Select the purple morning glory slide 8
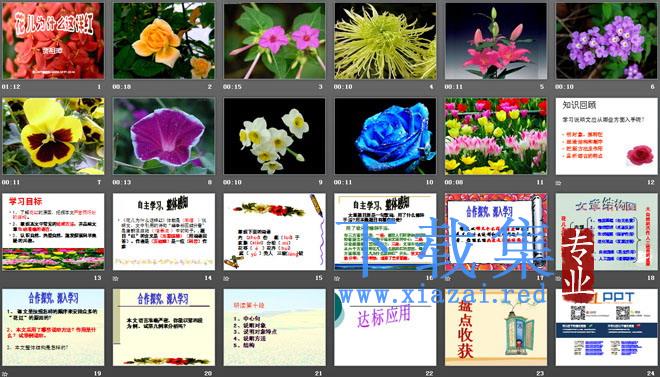 [x=164, y=136]
